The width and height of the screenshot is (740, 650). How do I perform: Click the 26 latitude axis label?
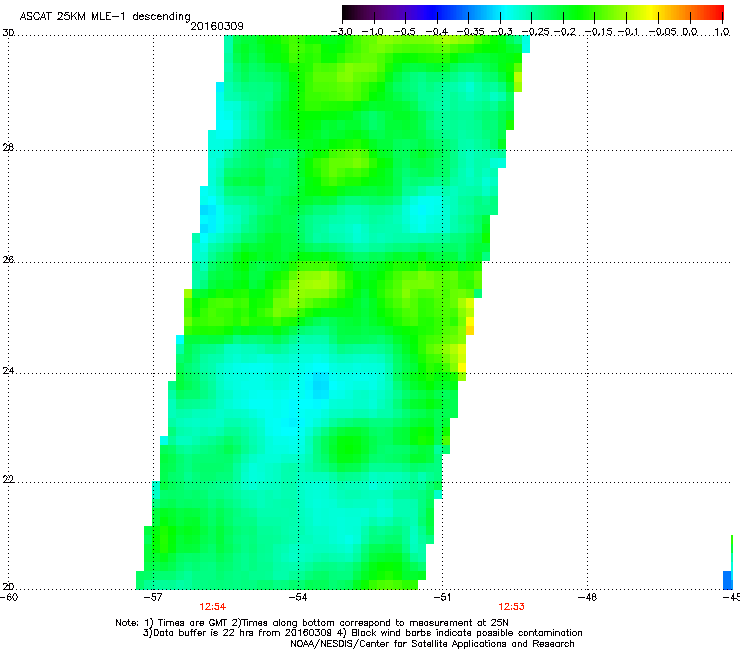tap(8, 260)
